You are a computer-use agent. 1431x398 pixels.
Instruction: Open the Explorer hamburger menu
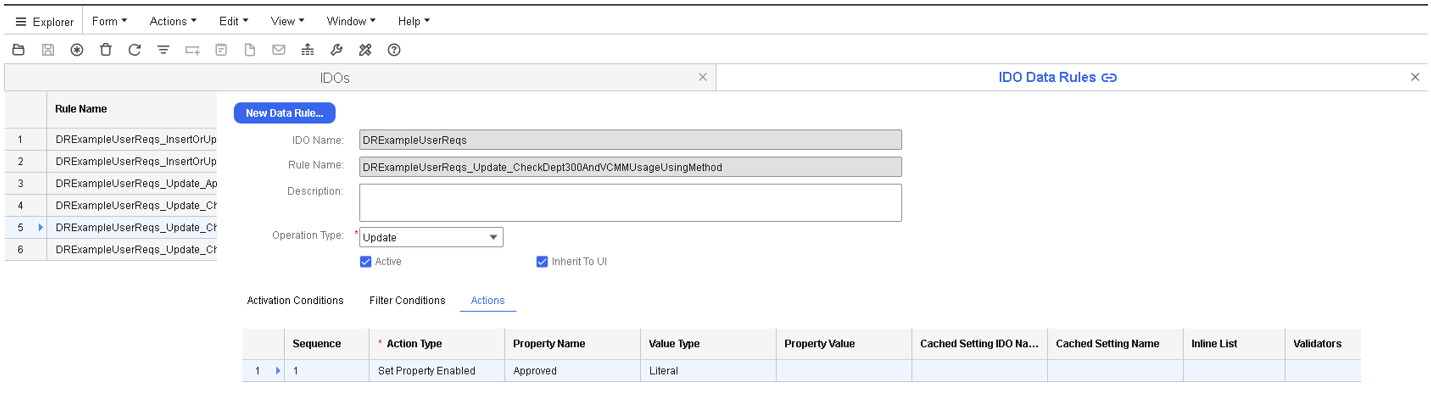(44, 21)
